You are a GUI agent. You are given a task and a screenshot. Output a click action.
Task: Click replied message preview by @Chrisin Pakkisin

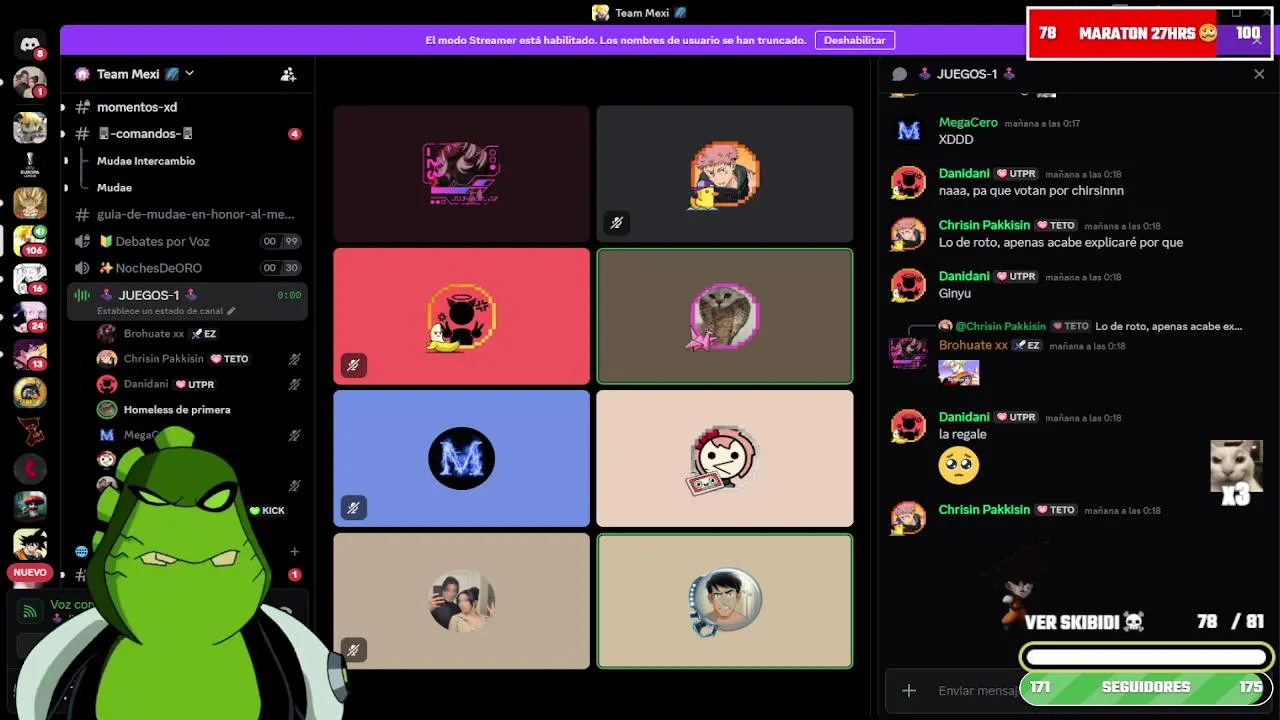pos(1168,326)
